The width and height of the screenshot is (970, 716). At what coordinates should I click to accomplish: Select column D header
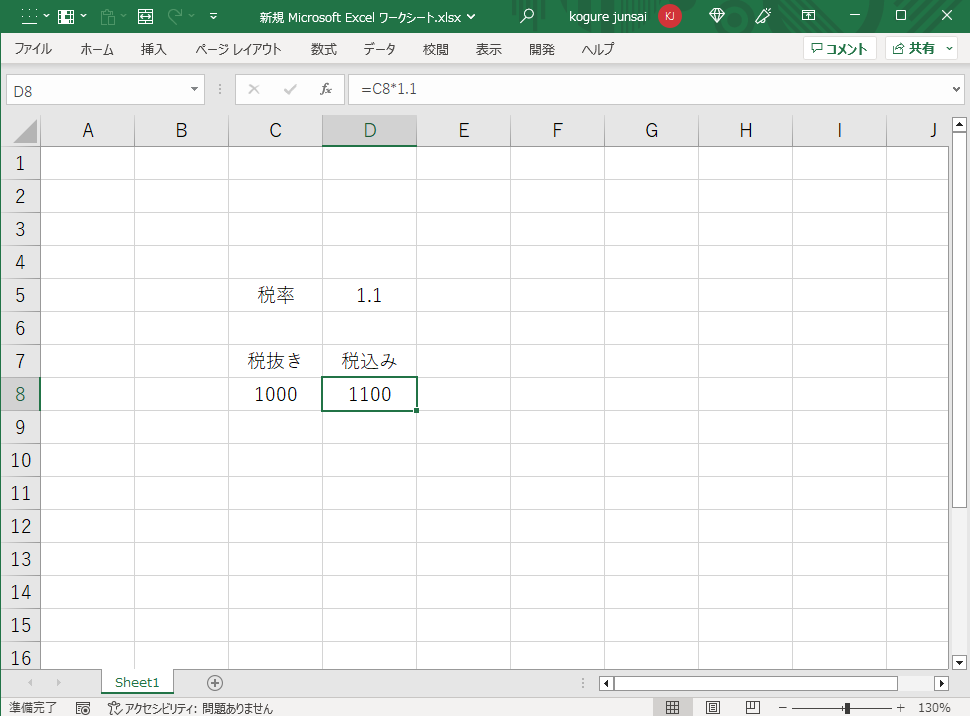[x=369, y=131]
